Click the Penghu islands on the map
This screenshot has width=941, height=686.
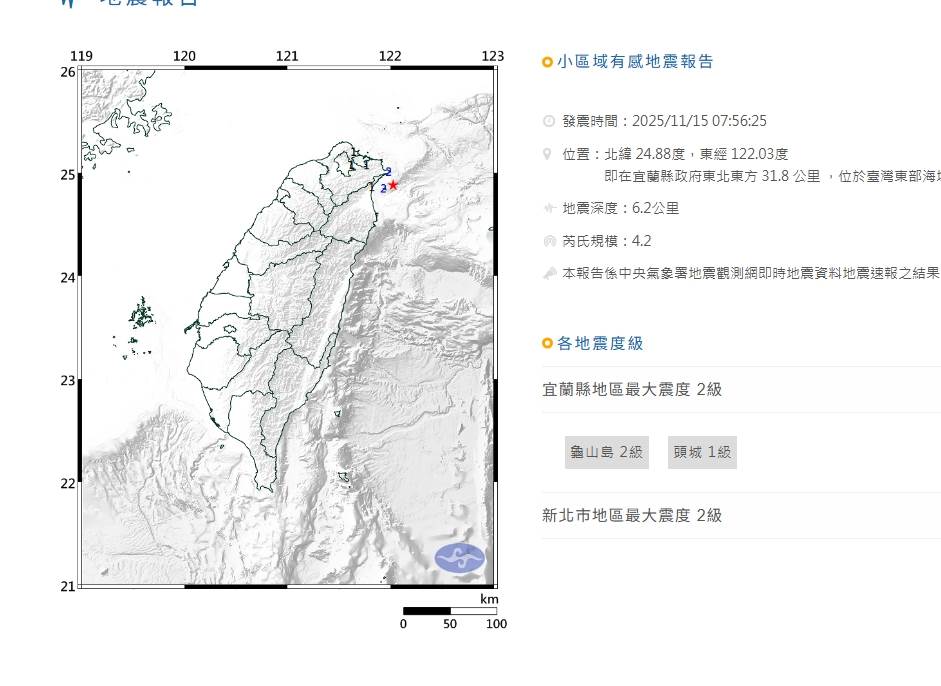click(x=141, y=318)
